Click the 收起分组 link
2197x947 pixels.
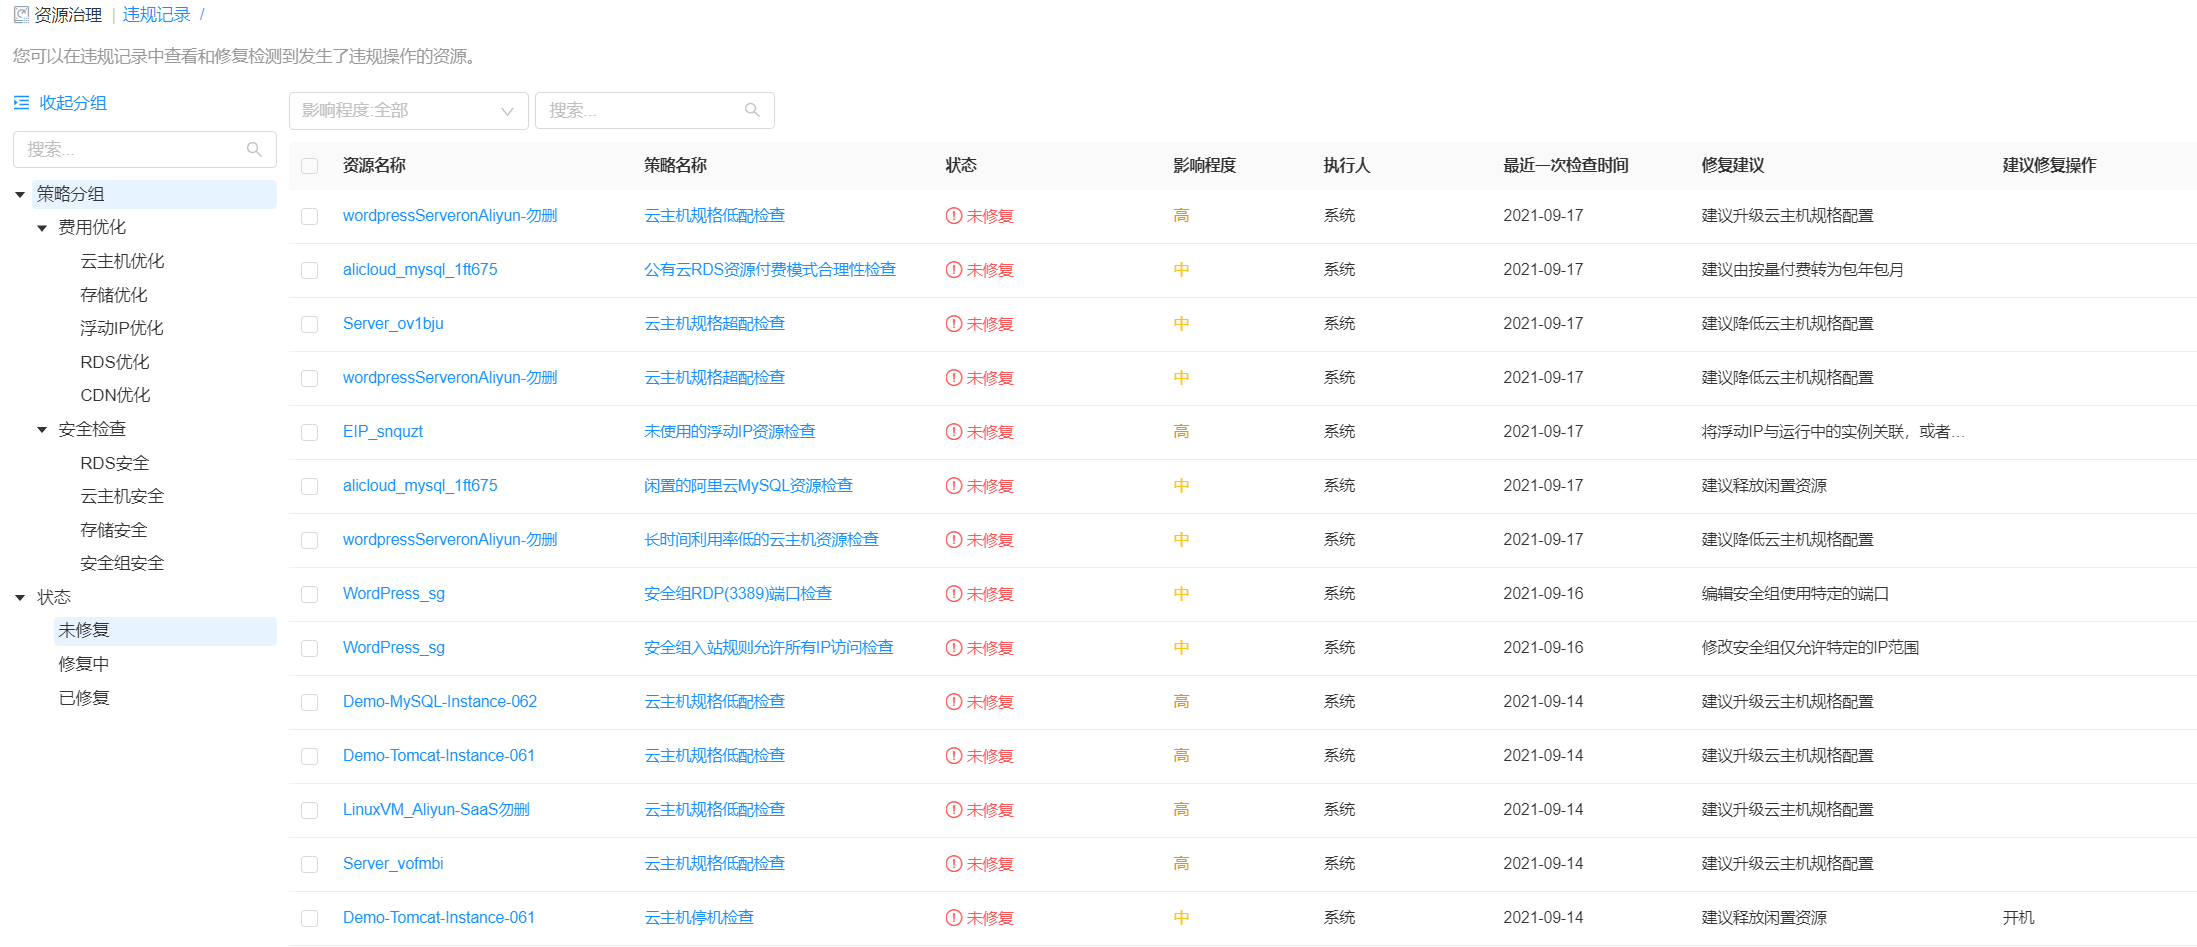click(73, 103)
